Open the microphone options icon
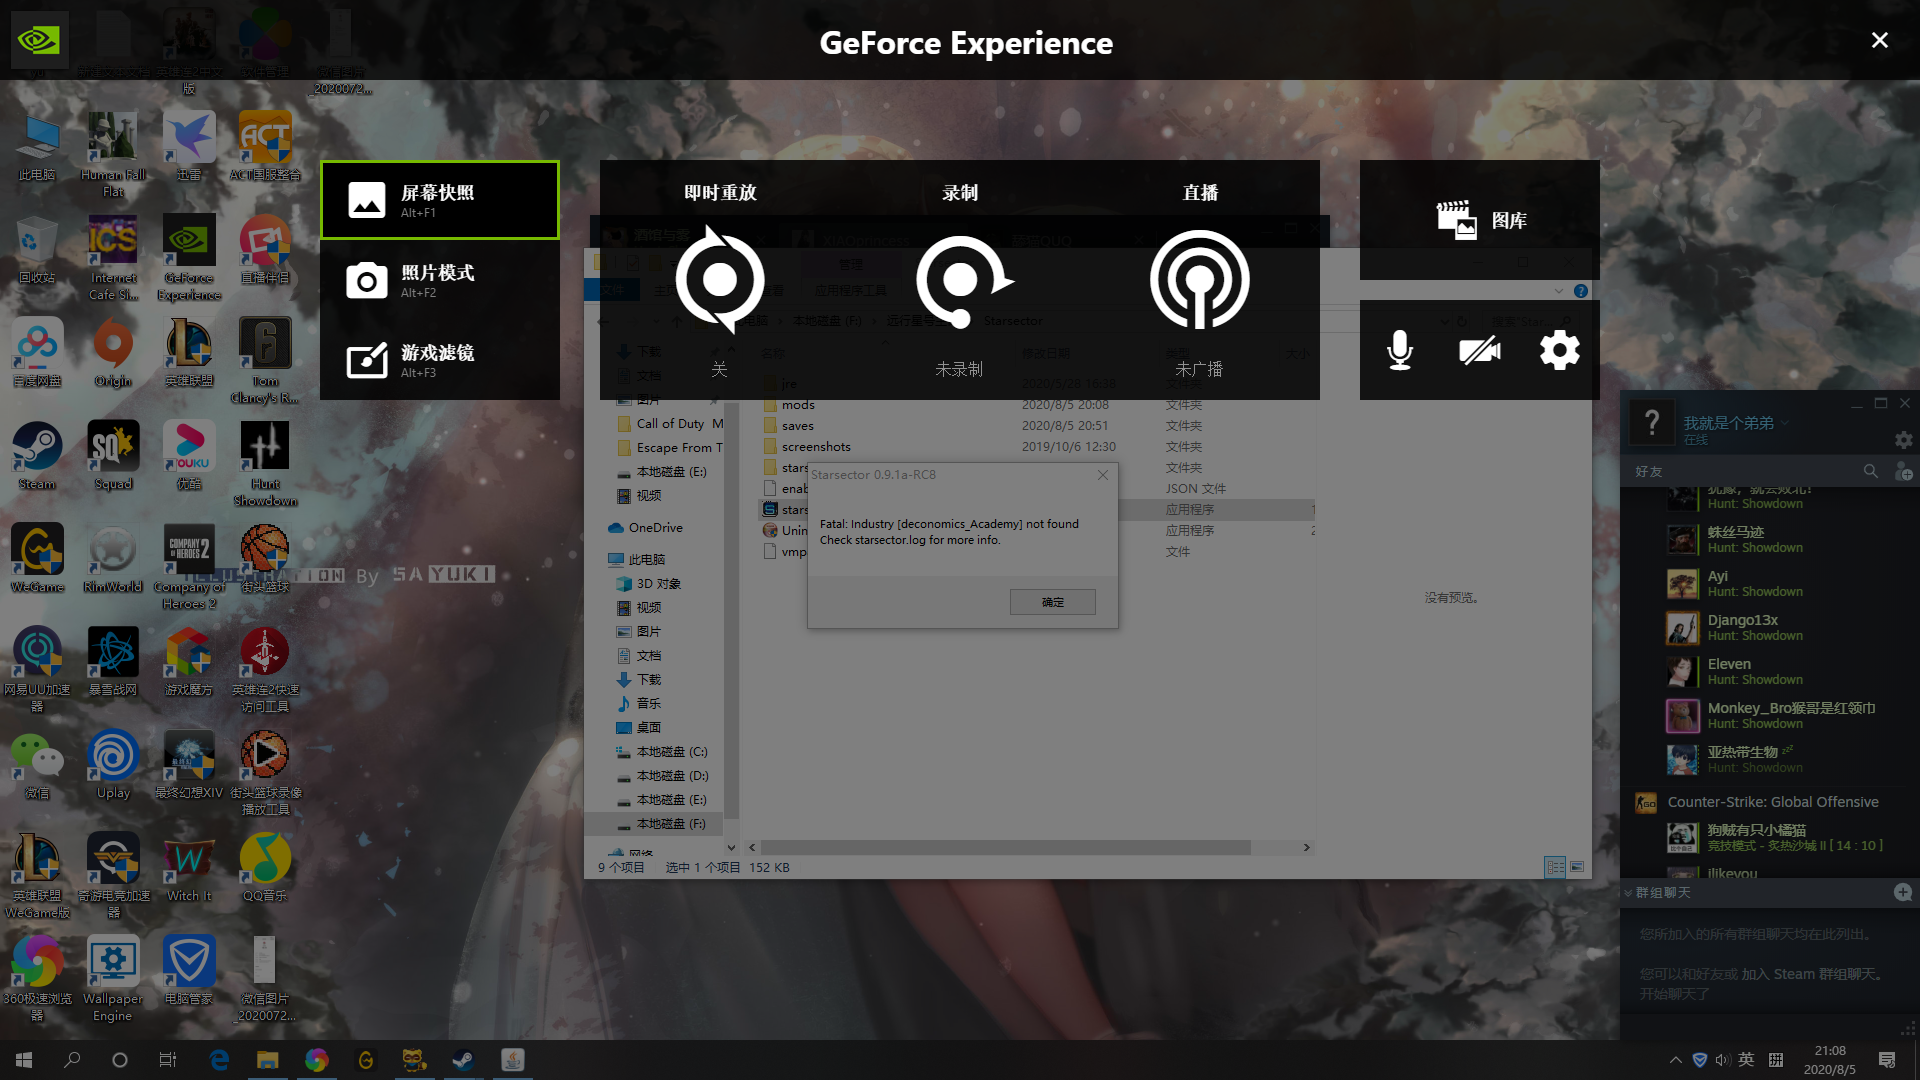1920x1080 pixels. [1399, 349]
